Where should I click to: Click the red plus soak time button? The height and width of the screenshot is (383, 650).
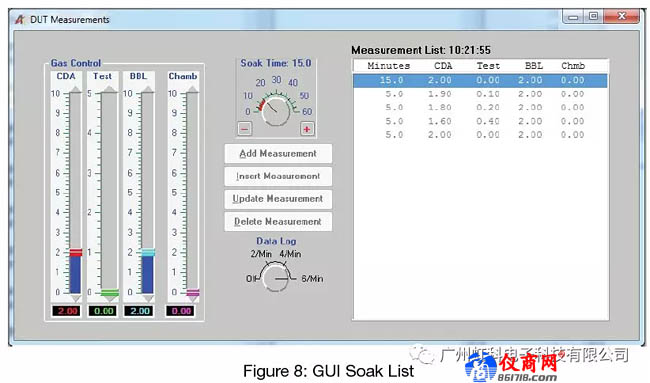[307, 129]
